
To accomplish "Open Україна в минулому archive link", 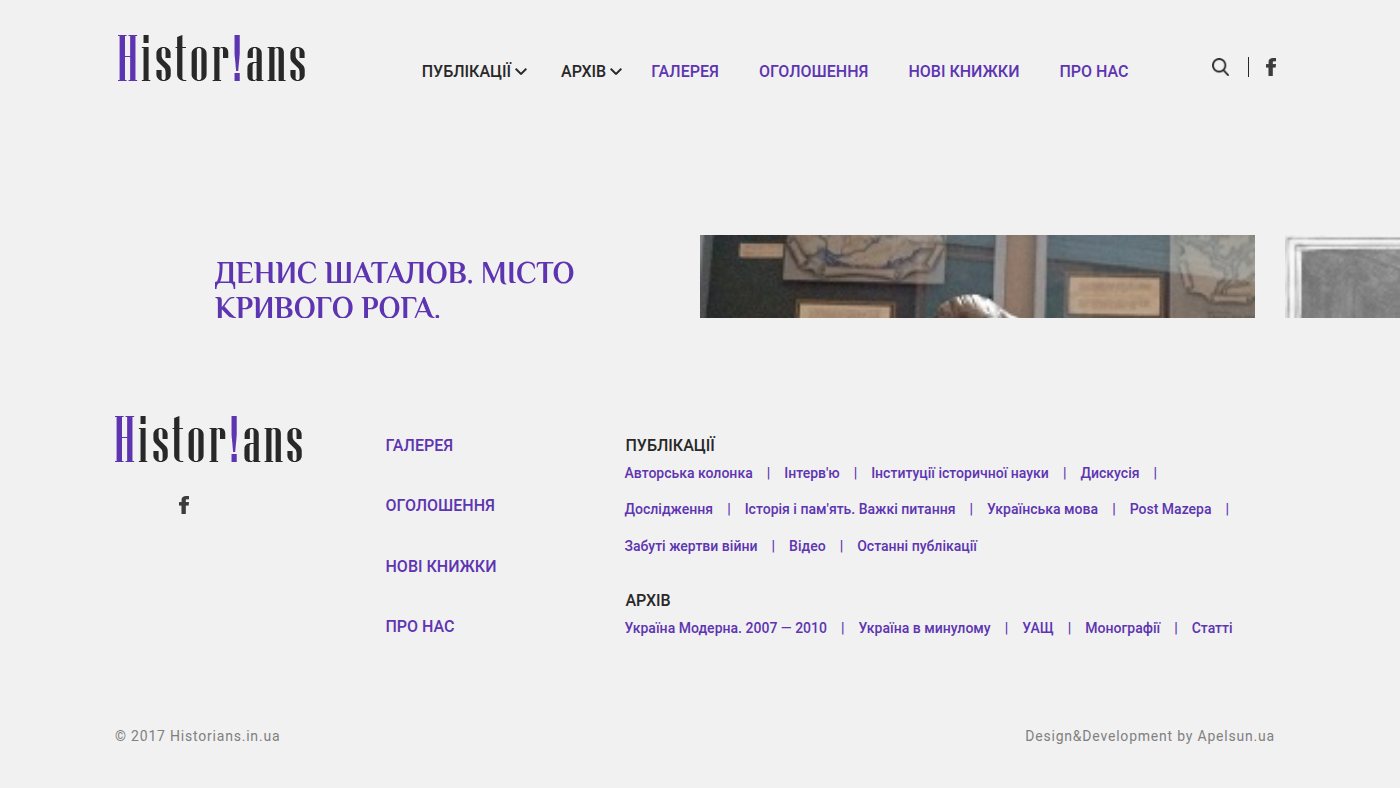I will click(925, 628).
